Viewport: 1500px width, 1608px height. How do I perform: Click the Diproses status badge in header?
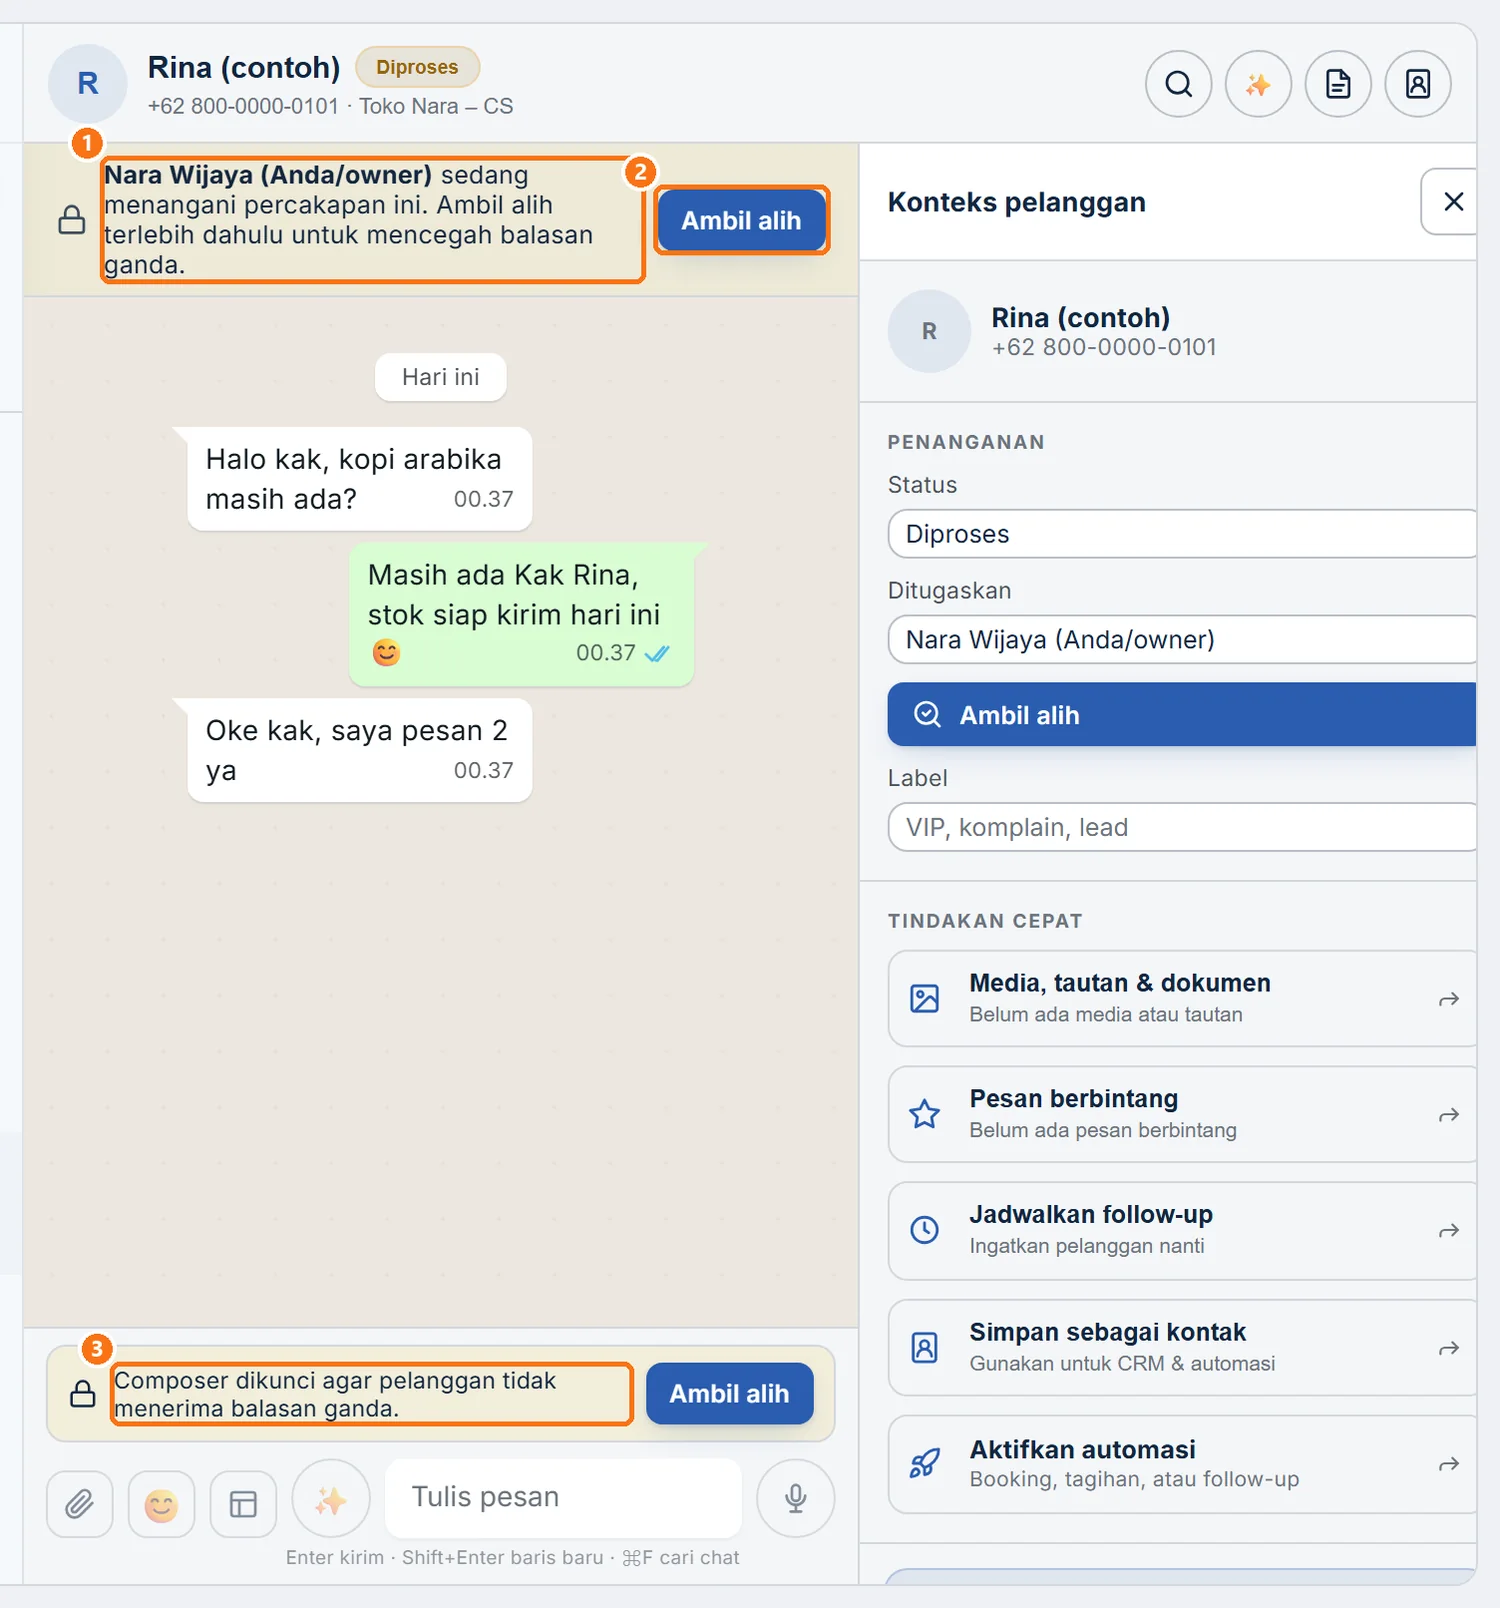417,67
